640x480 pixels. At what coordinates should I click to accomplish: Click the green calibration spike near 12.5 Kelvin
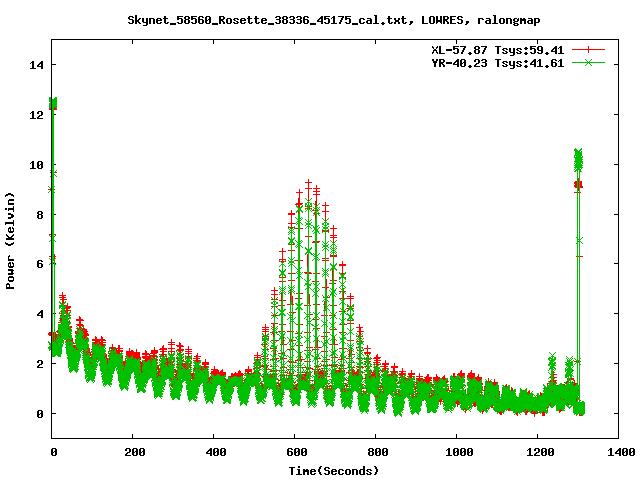coord(53,103)
